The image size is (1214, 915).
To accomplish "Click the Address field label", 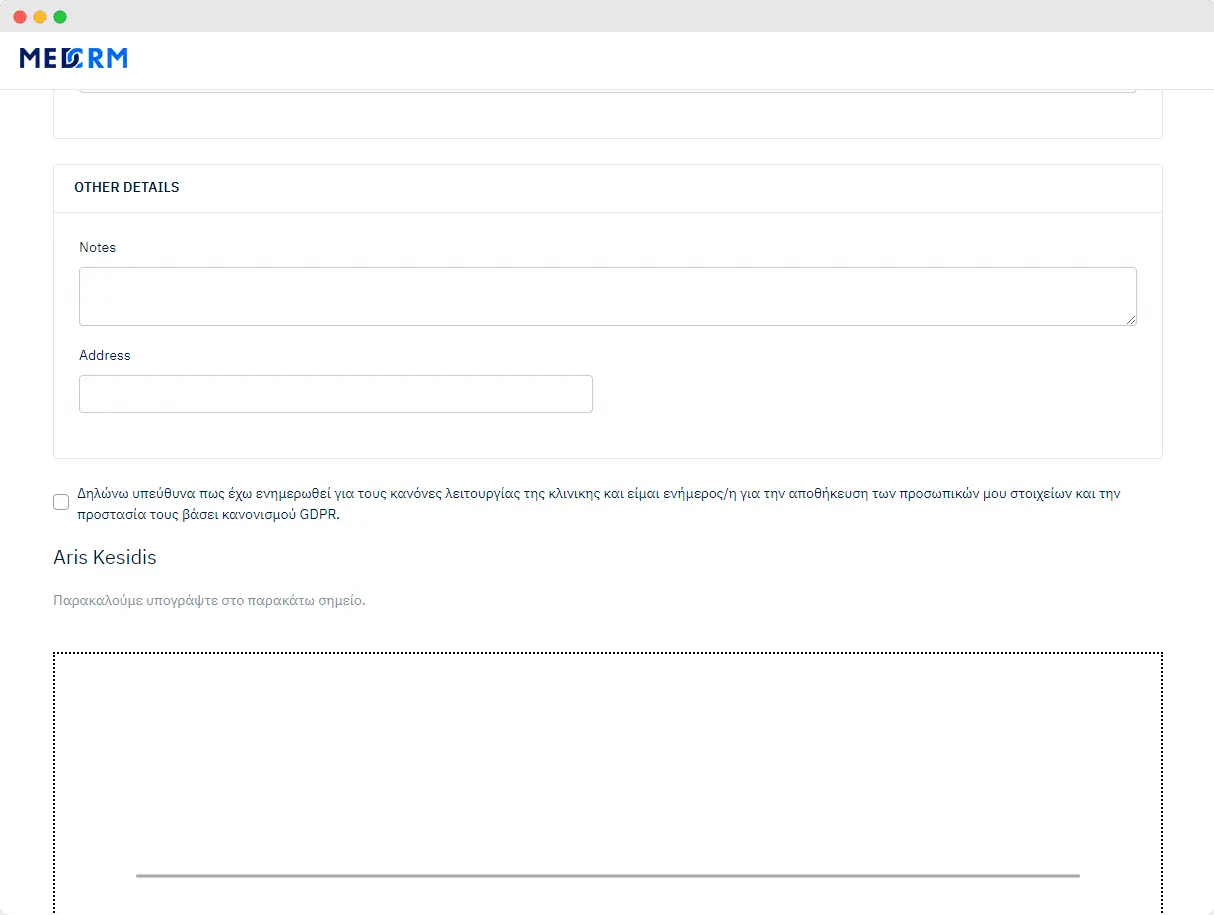I will click(105, 355).
